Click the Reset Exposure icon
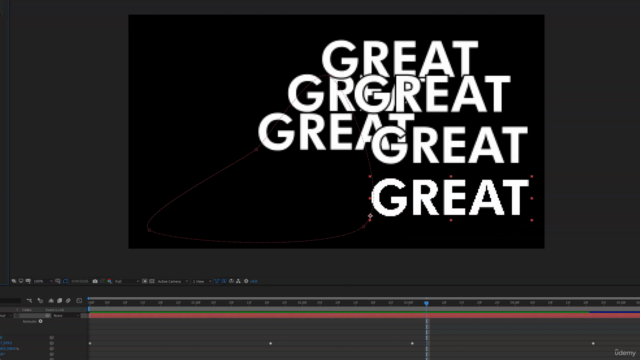 (x=246, y=281)
